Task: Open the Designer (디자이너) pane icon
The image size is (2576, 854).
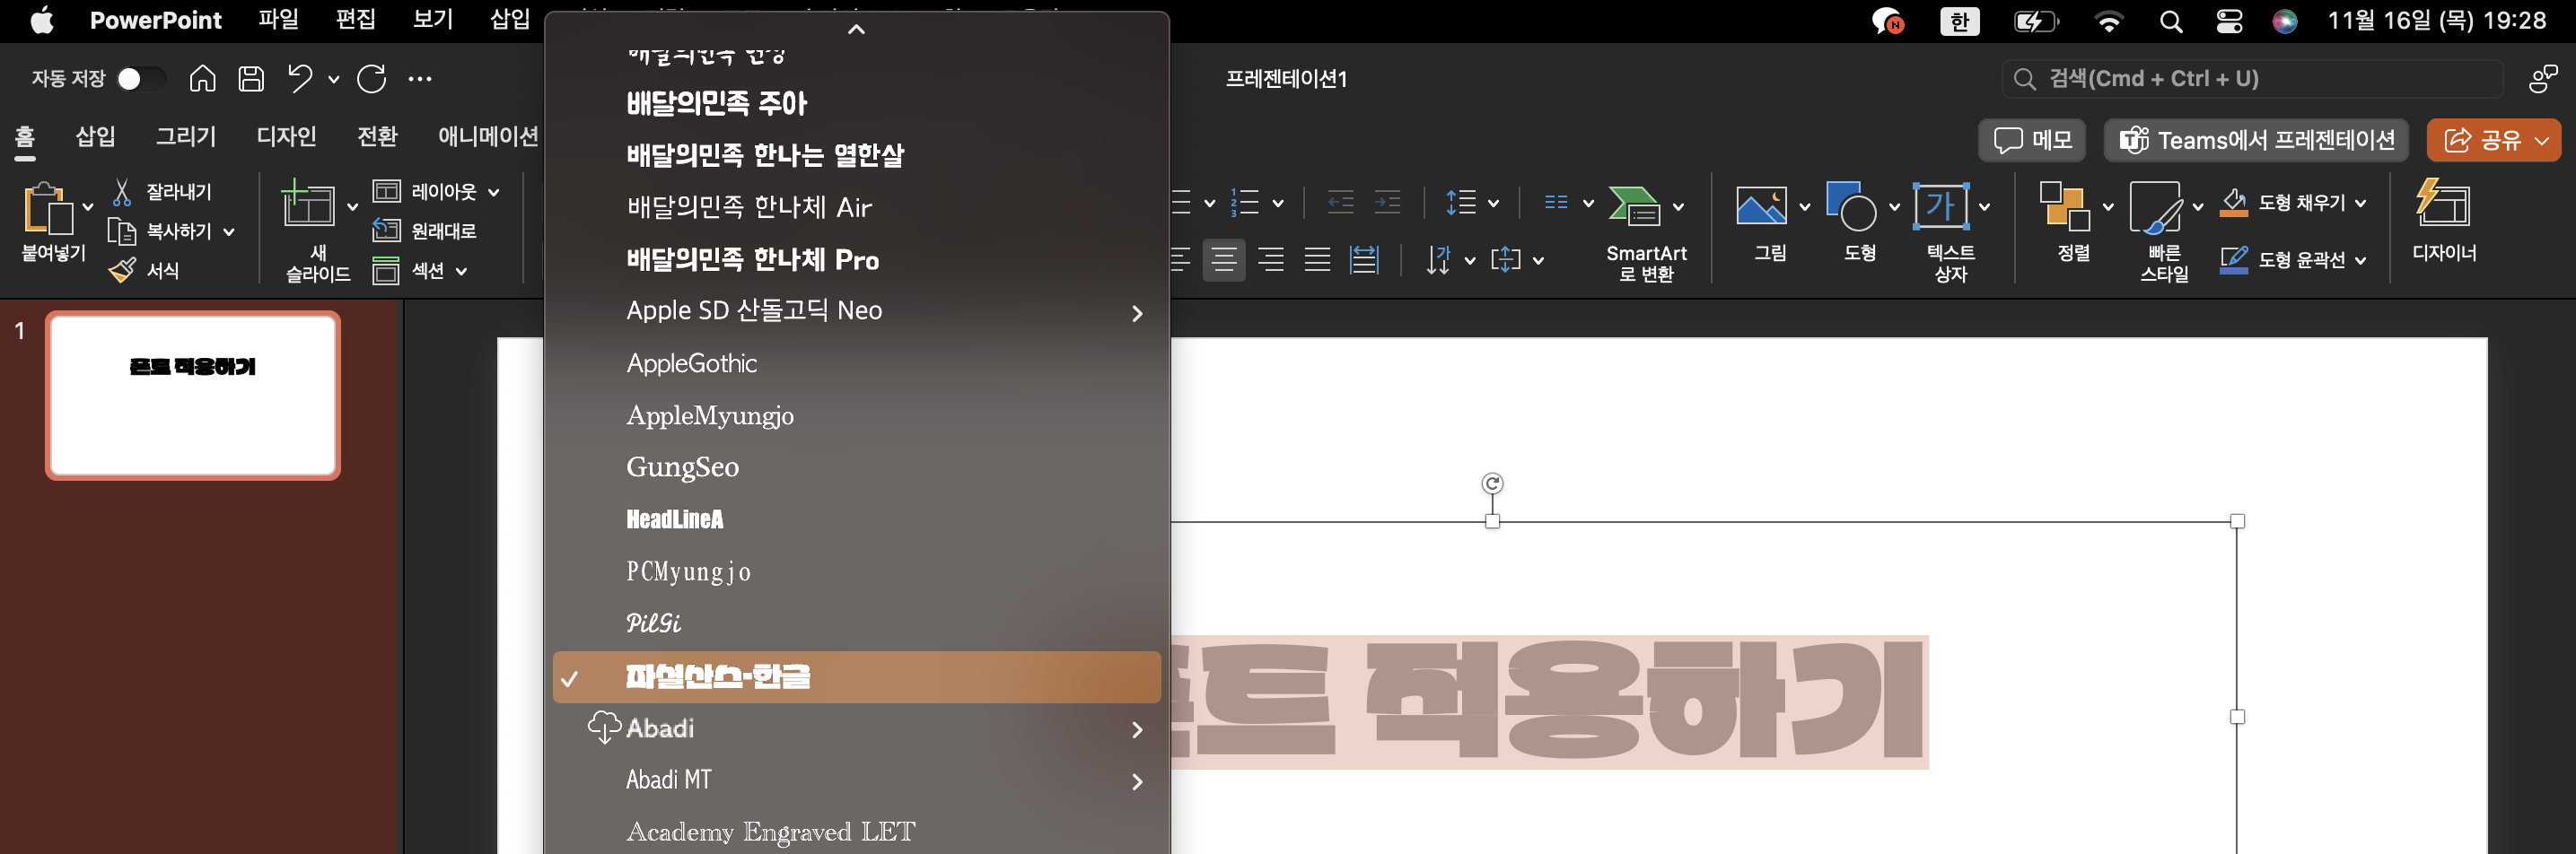Action: point(2442,203)
